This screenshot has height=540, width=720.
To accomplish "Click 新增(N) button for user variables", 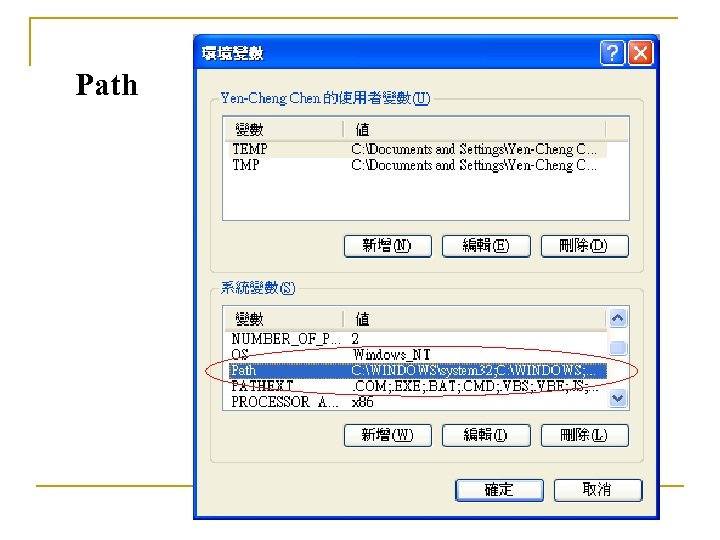I will [388, 246].
